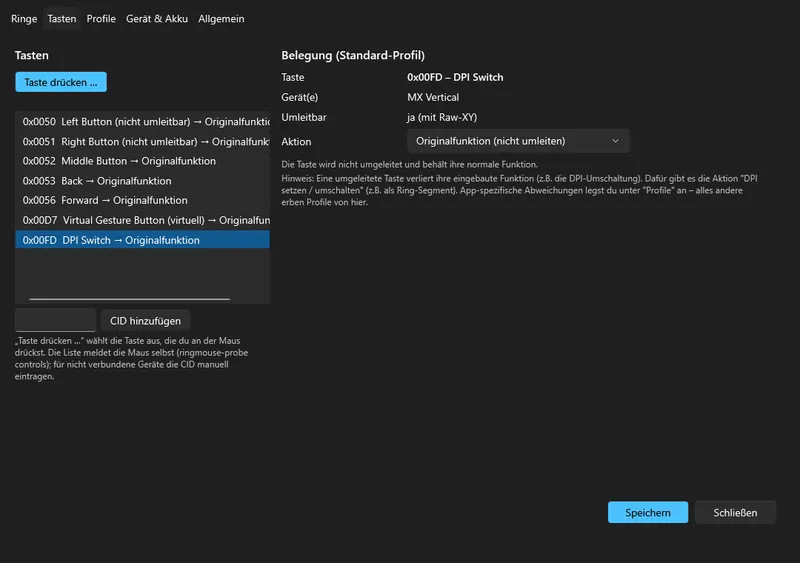
Task: Select 0x00D7 Virtual Gesture Button row
Action: point(142,220)
